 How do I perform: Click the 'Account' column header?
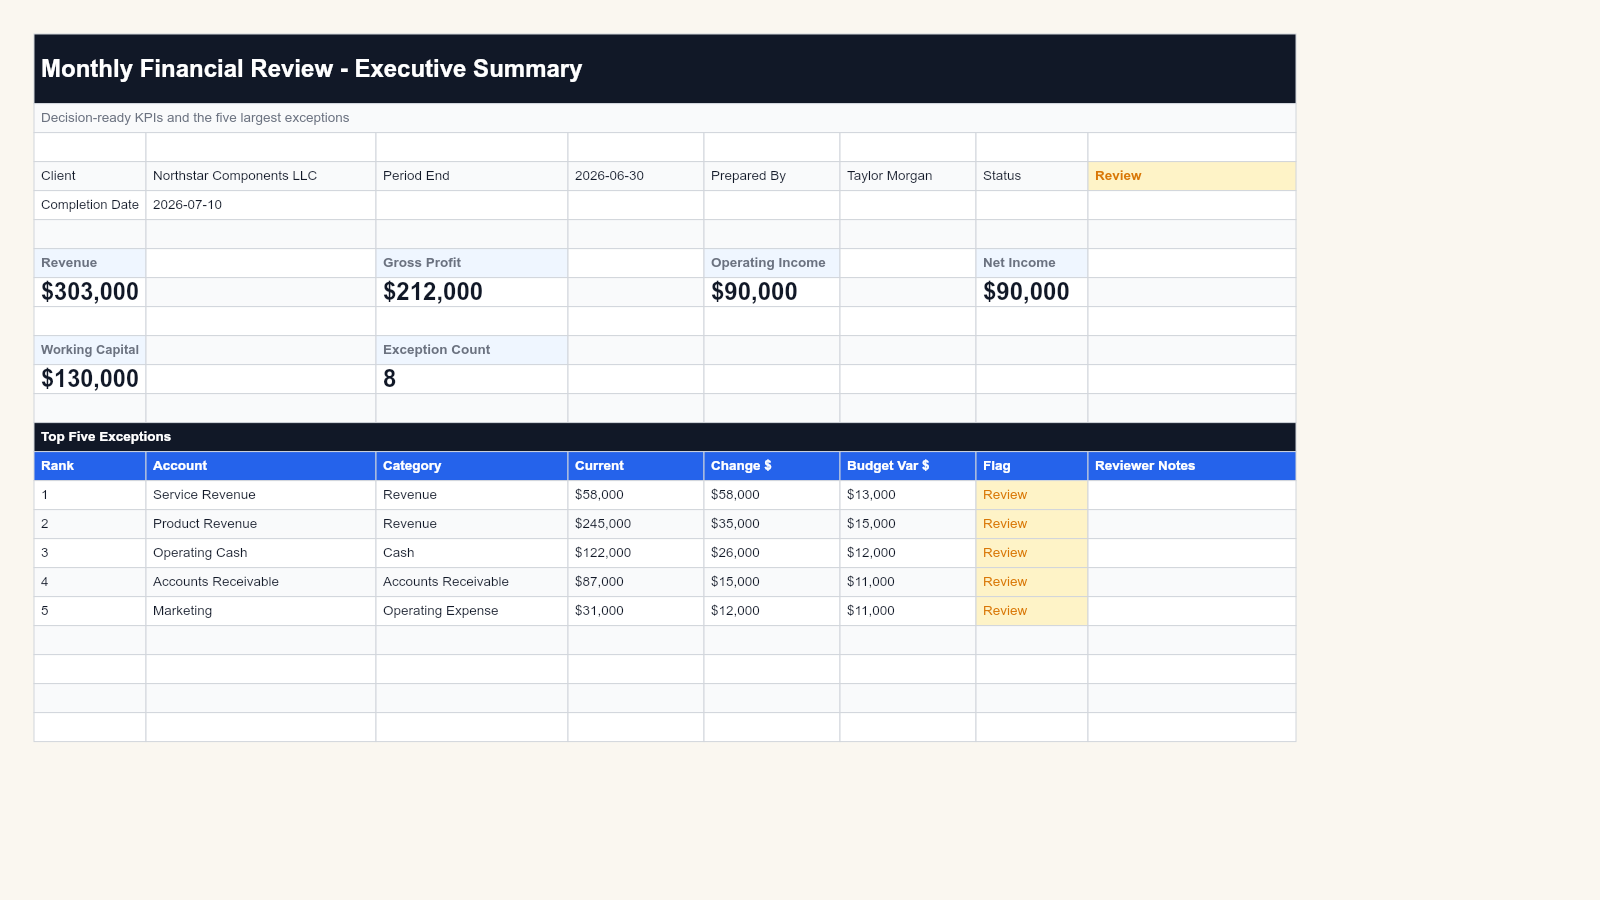(261, 466)
